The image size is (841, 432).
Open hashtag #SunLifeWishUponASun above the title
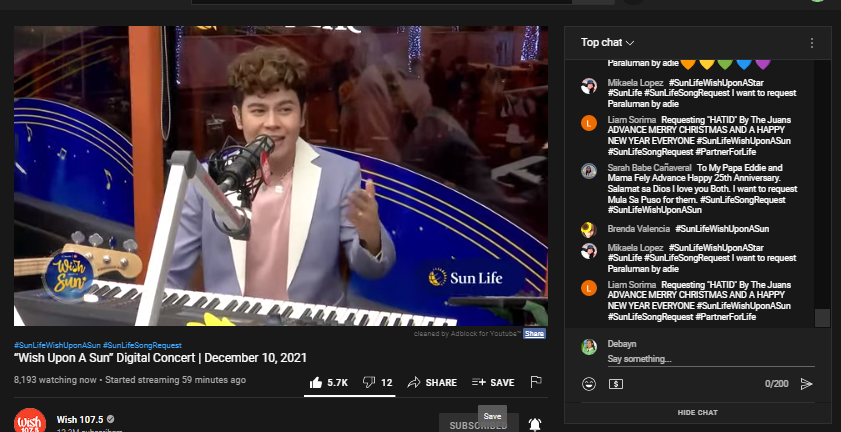(57, 345)
